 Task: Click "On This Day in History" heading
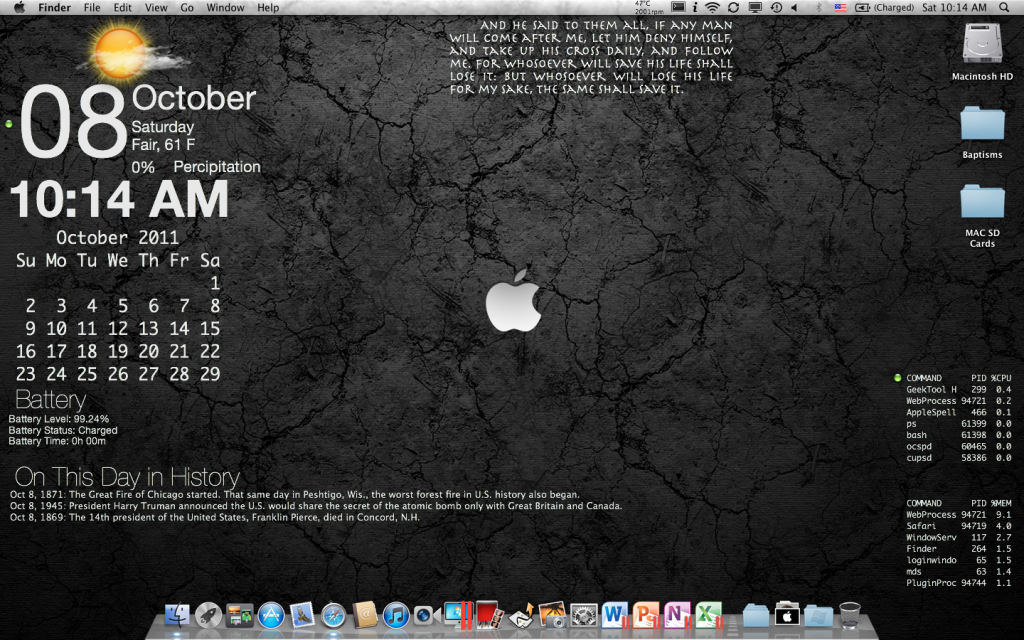coord(127,477)
